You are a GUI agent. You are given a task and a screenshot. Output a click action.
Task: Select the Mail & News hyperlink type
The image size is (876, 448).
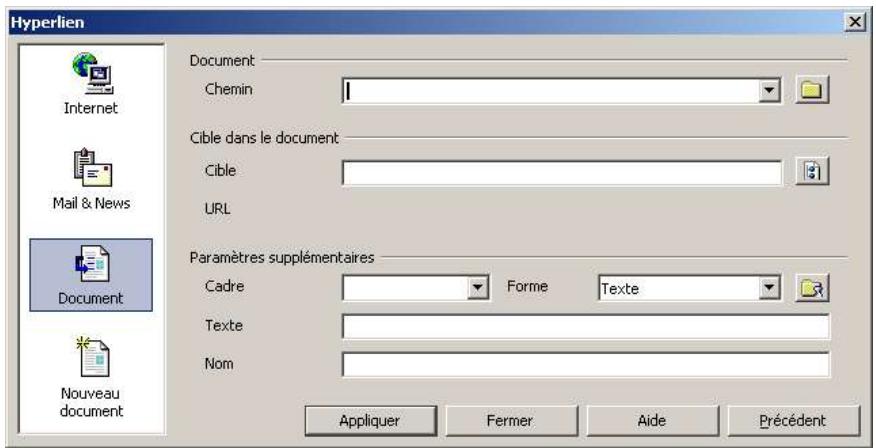click(x=91, y=180)
